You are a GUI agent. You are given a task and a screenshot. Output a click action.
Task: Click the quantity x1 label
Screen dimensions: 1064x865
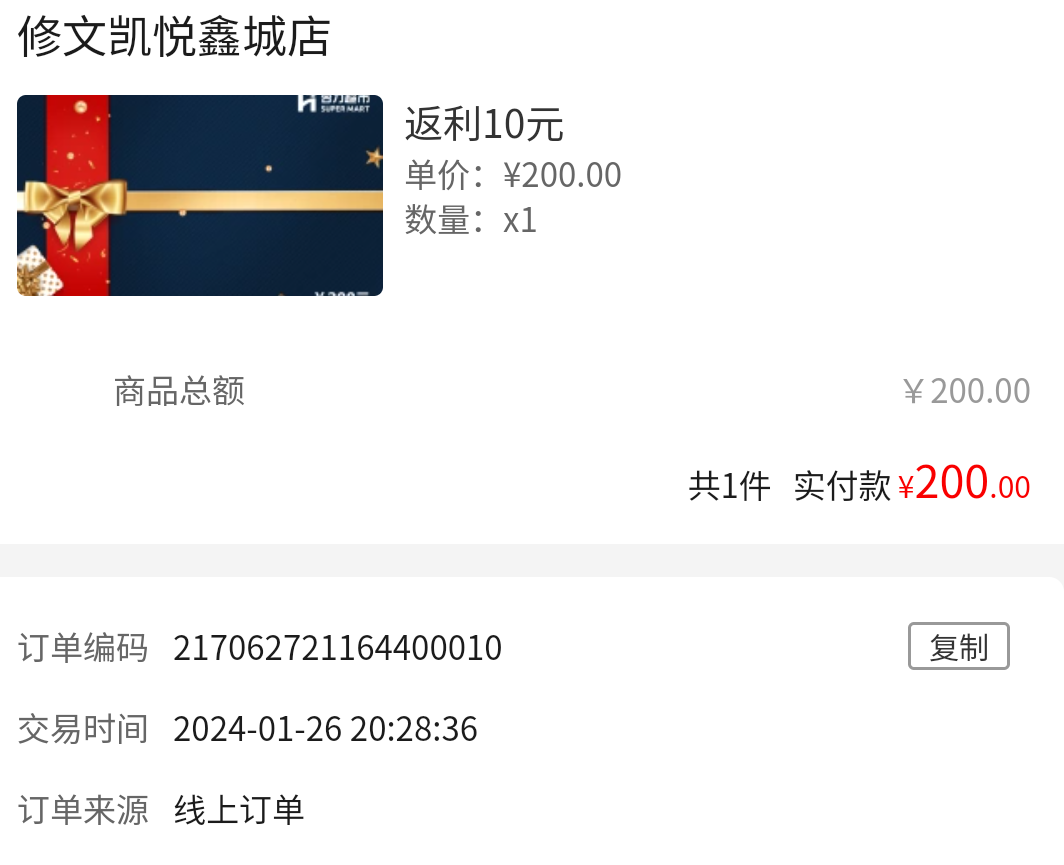point(520,220)
